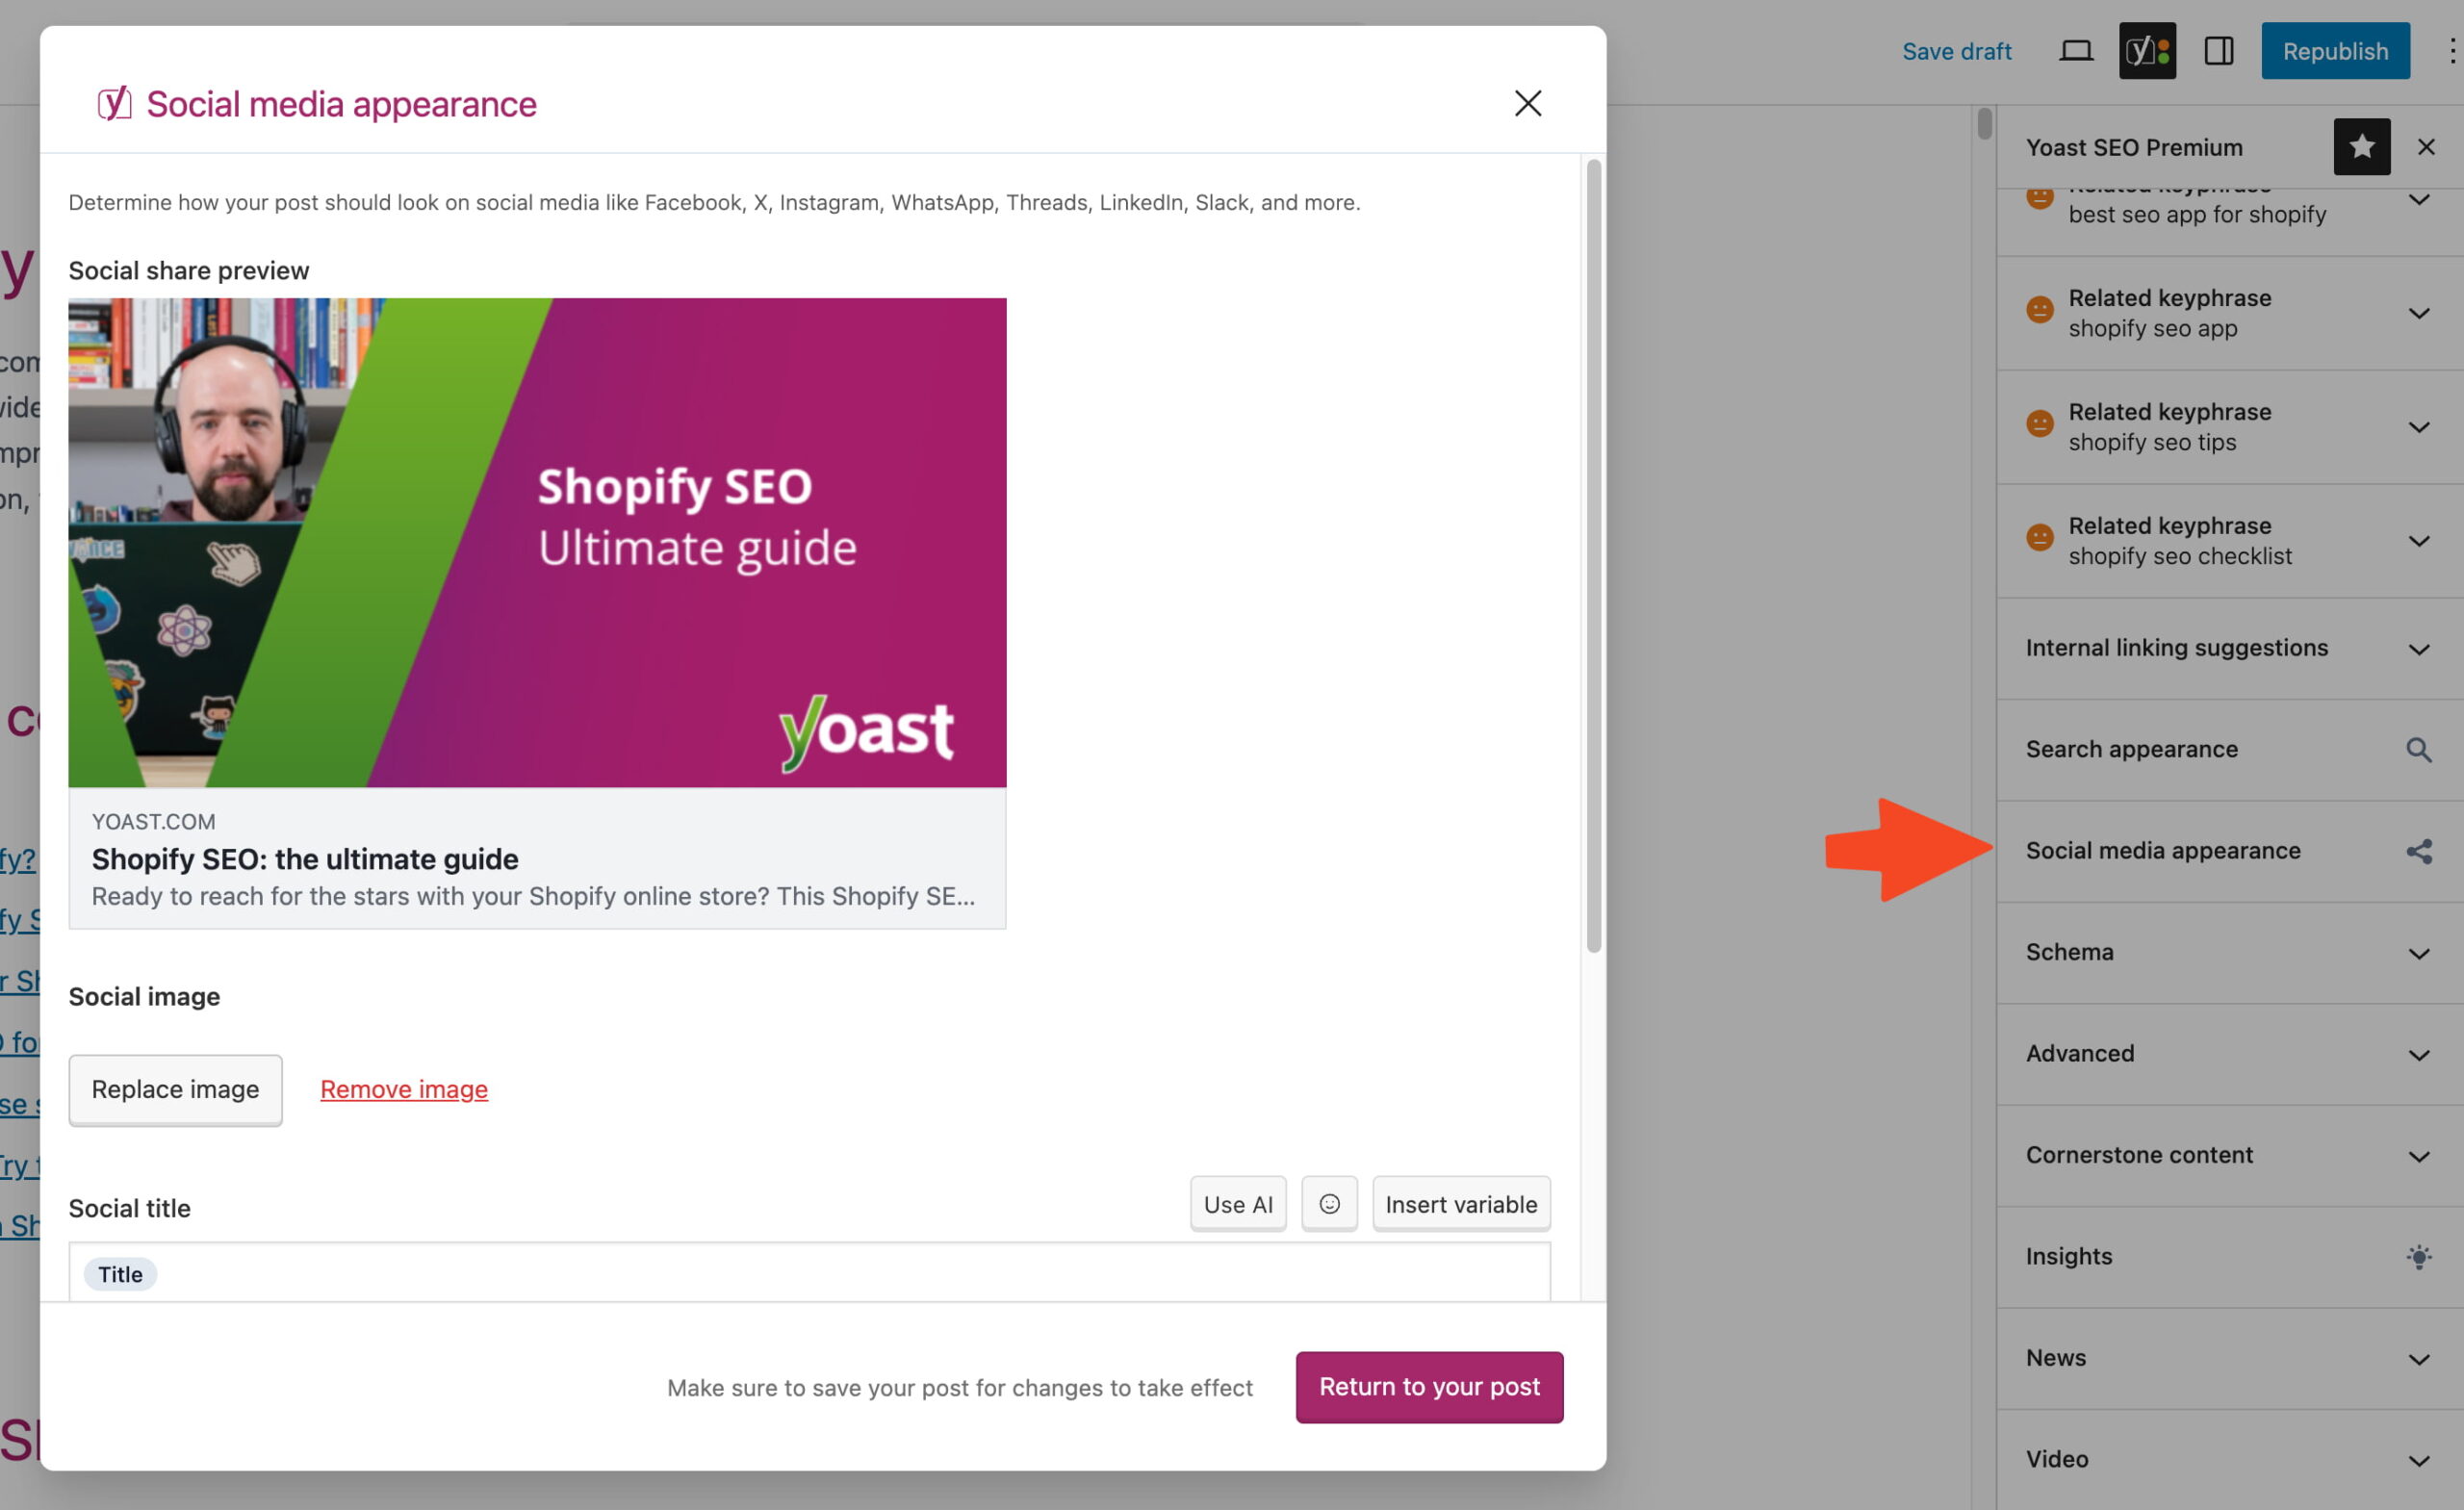Expand the Advanced section

tap(2418, 1054)
